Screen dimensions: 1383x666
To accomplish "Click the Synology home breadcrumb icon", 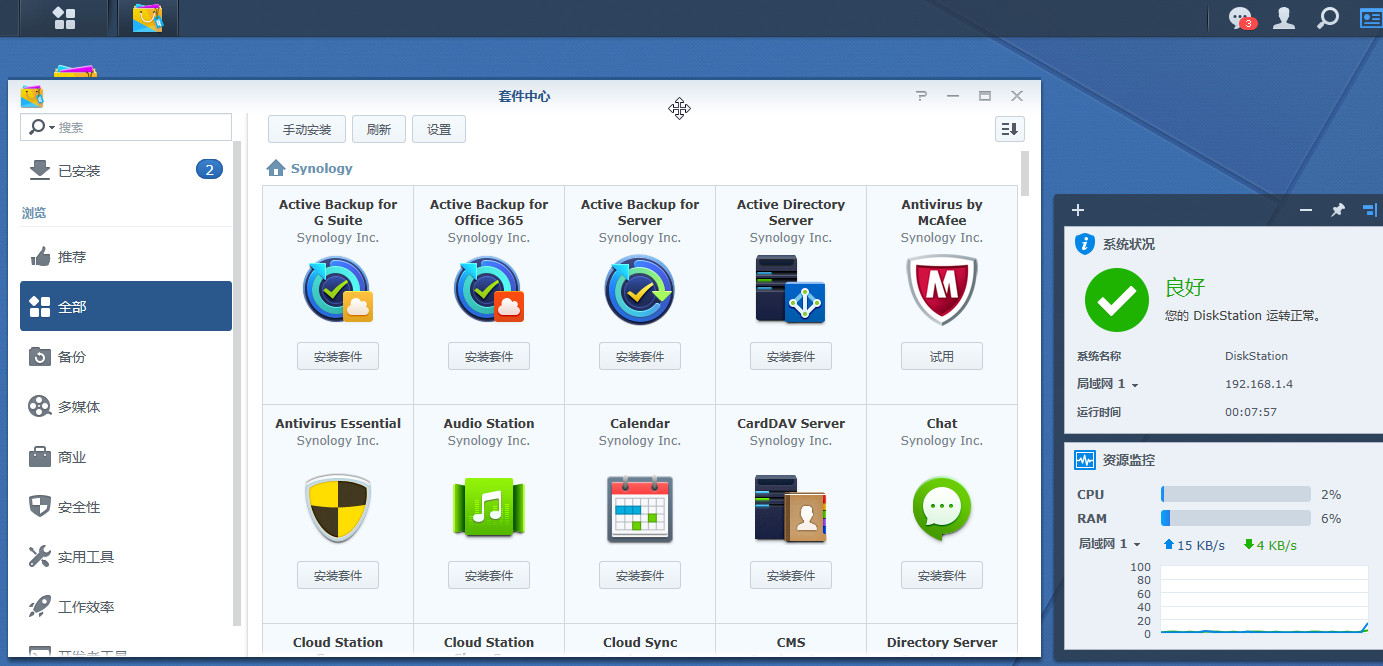I will coord(276,168).
